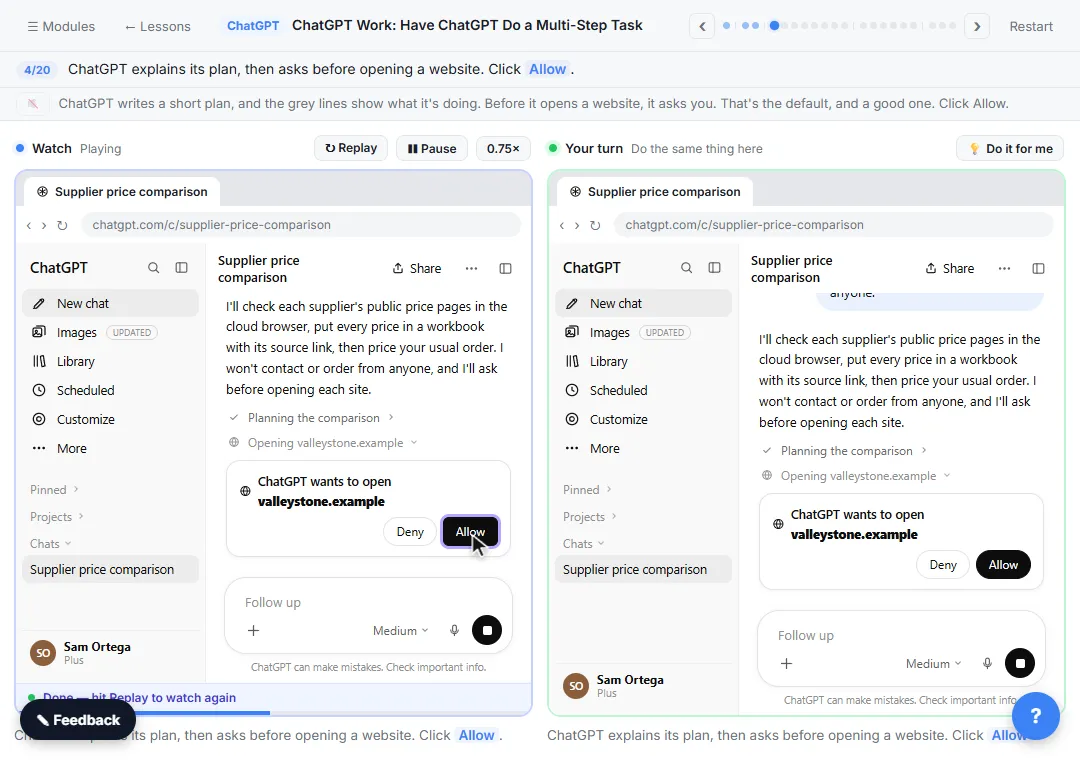Viewport: 1080px width, 760px height.
Task: Expand Projects in Your turn pane
Action: pos(590,516)
